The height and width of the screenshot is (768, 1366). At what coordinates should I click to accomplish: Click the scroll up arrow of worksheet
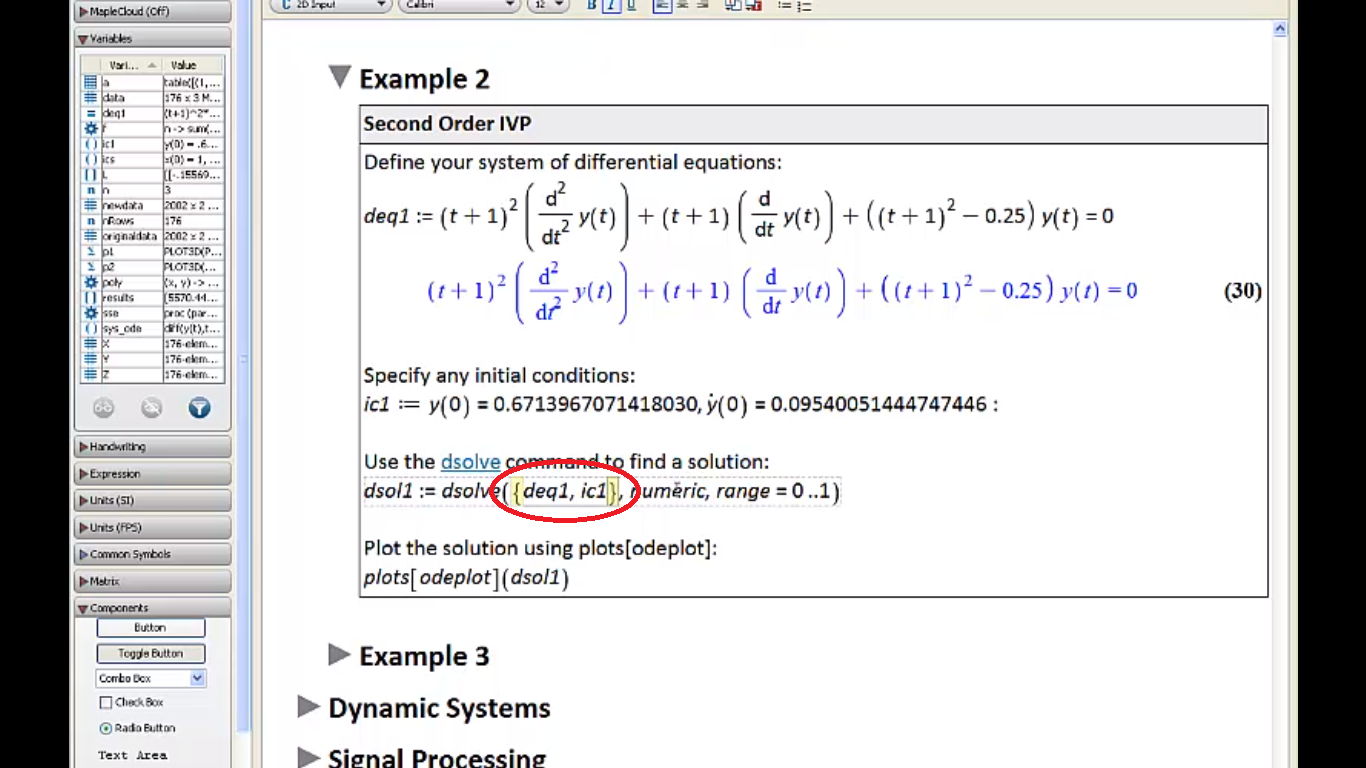coord(1280,30)
